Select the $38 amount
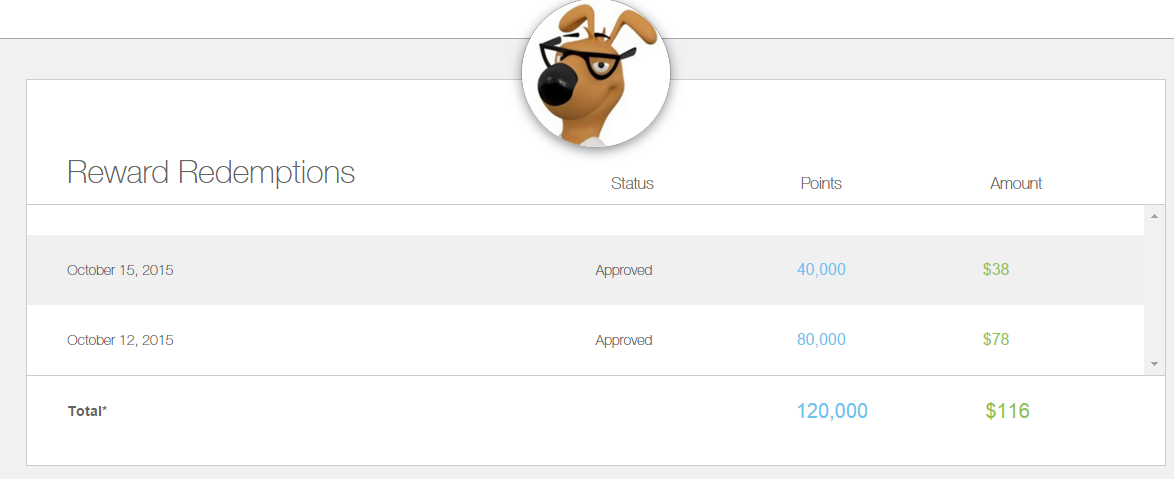 coord(996,269)
